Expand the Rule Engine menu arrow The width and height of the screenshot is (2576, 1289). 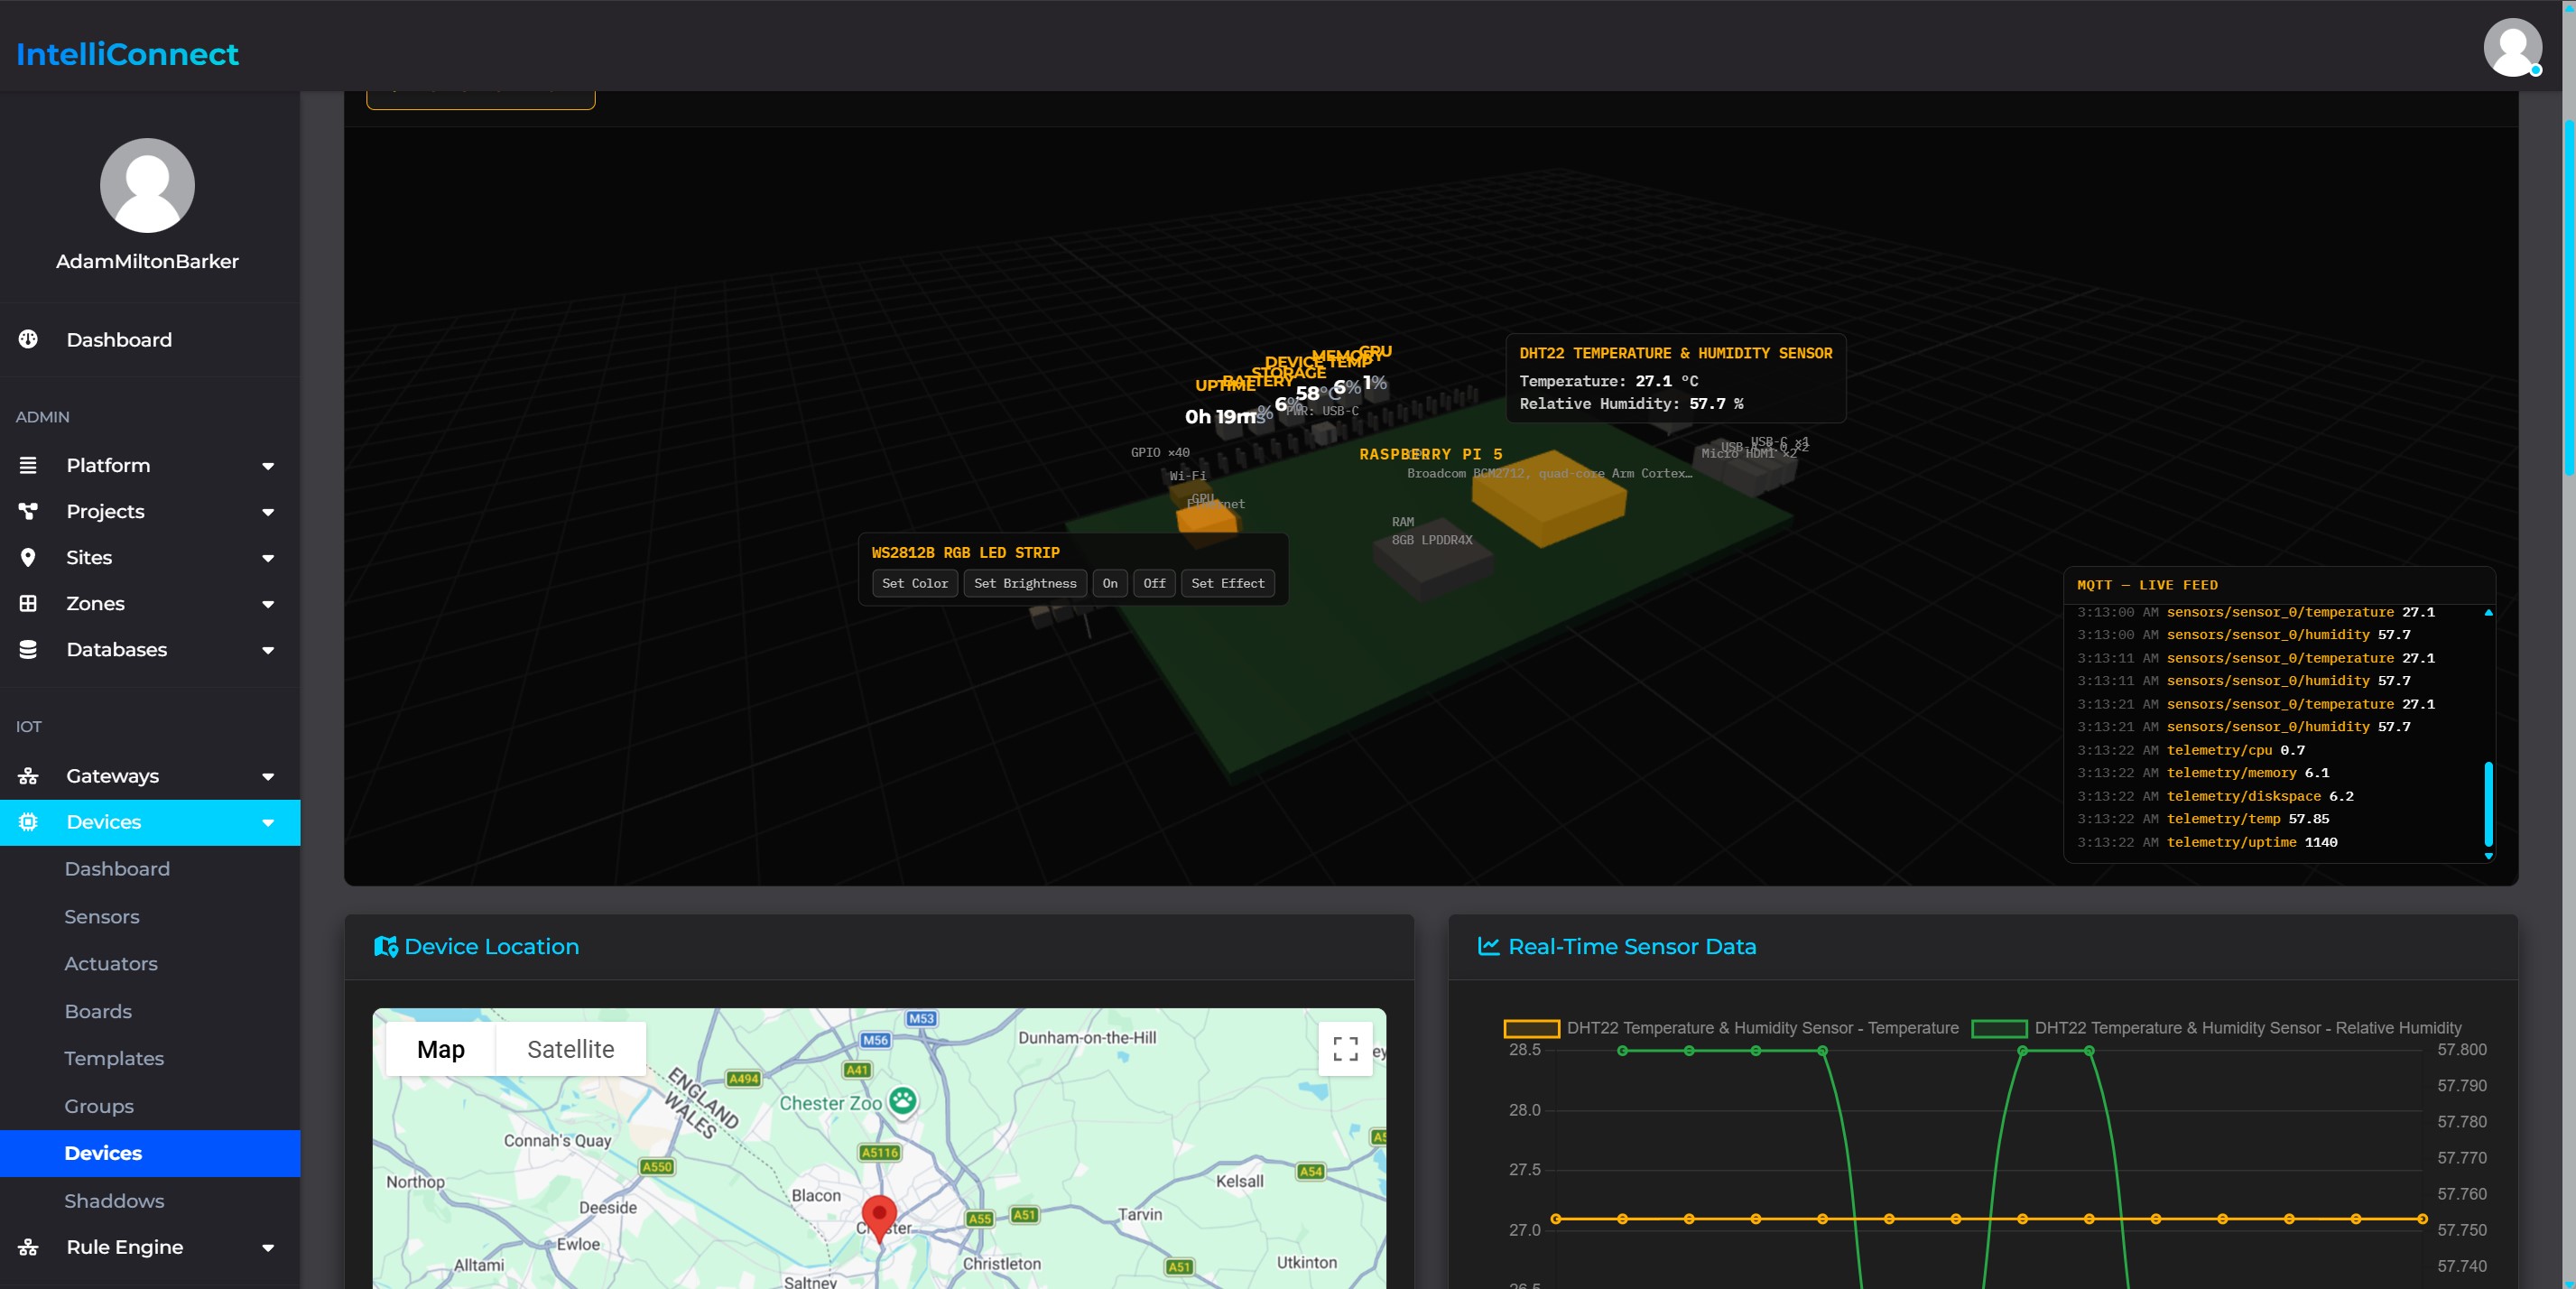click(268, 1248)
